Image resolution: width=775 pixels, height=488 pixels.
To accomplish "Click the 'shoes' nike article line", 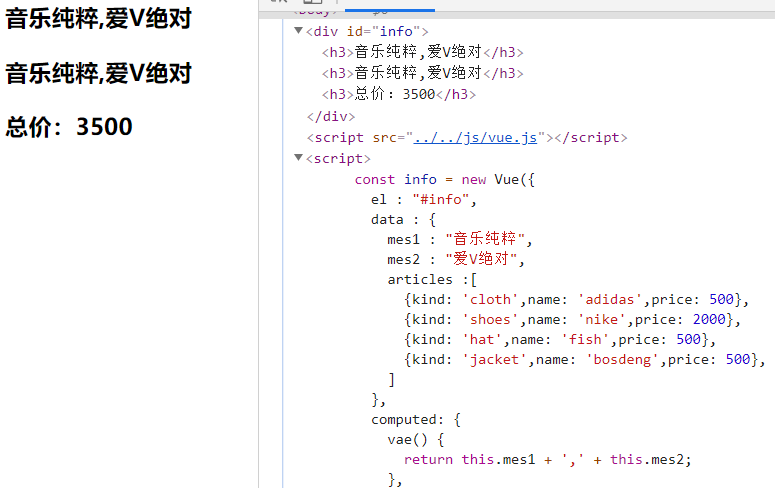I will tap(572, 319).
